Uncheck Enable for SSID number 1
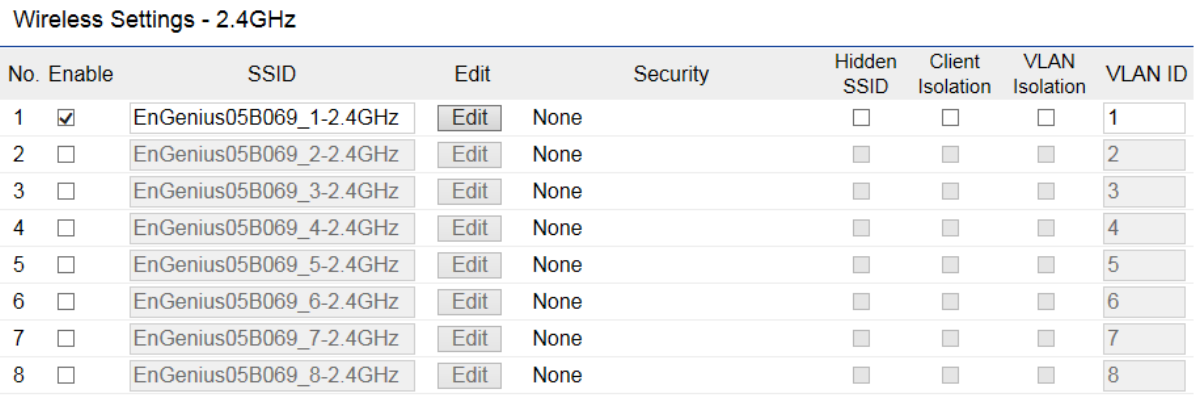This screenshot has width=1195, height=397. coord(66,118)
